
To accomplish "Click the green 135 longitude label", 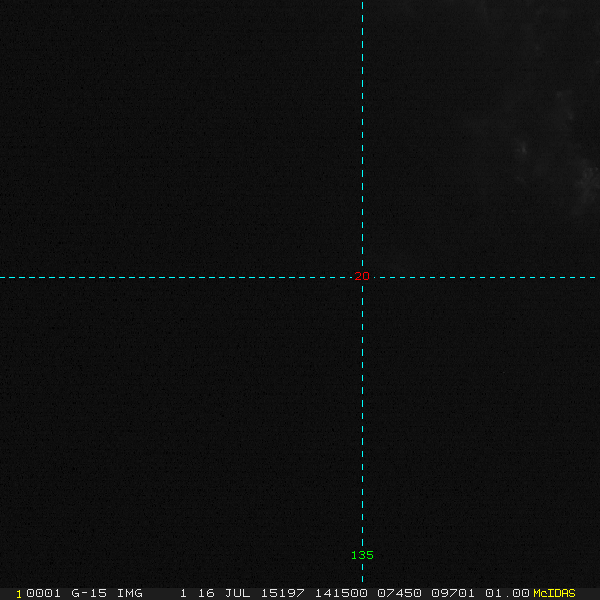I will [362, 555].
